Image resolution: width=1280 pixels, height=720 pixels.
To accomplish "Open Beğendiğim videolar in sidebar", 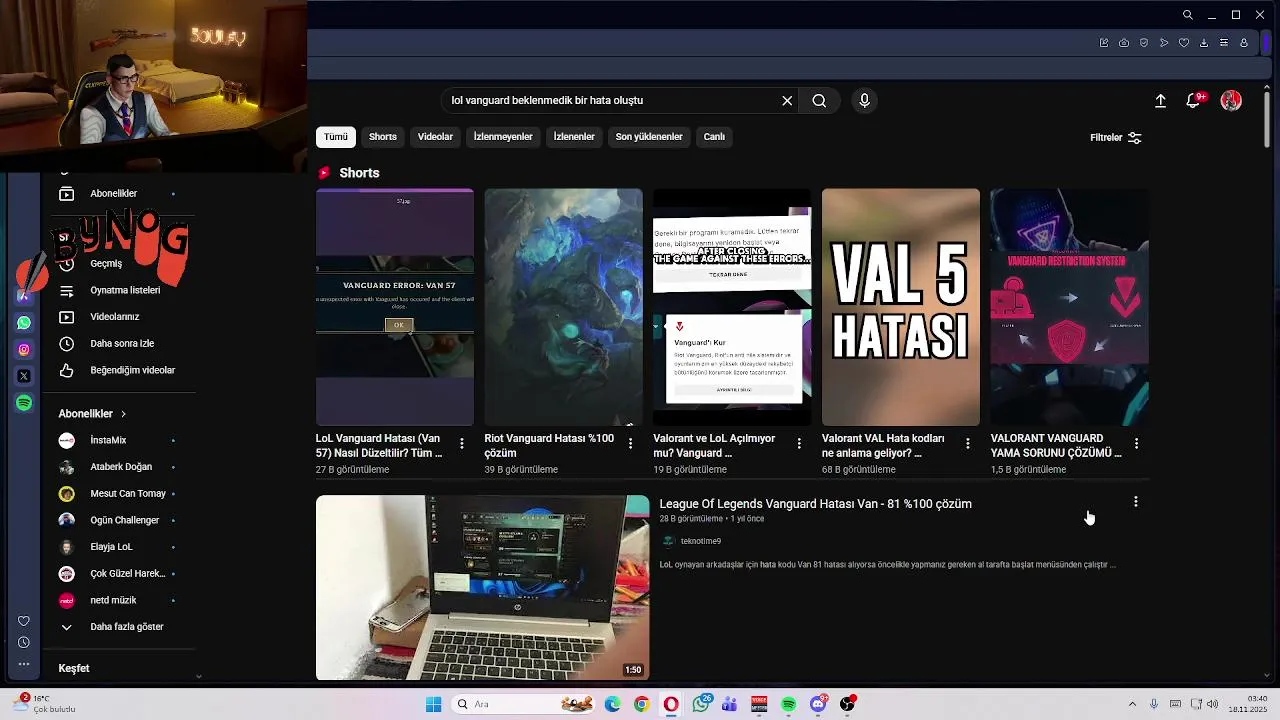I will pyautogui.click(x=133, y=370).
